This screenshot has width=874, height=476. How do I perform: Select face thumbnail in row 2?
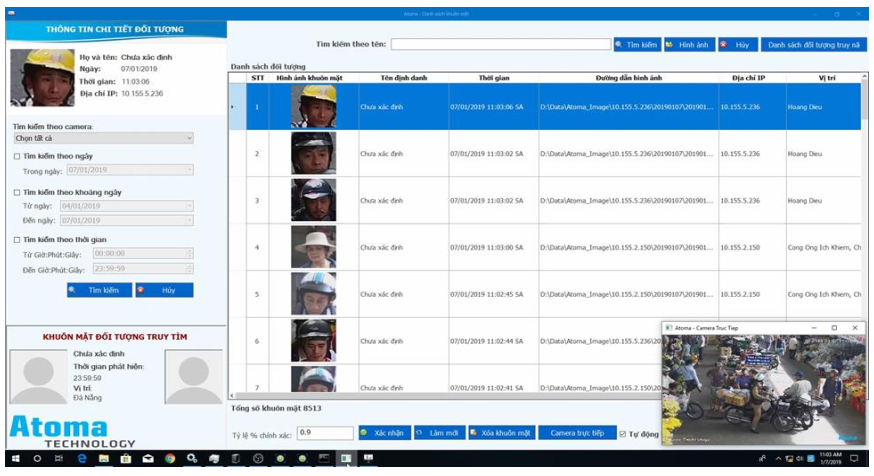[314, 153]
